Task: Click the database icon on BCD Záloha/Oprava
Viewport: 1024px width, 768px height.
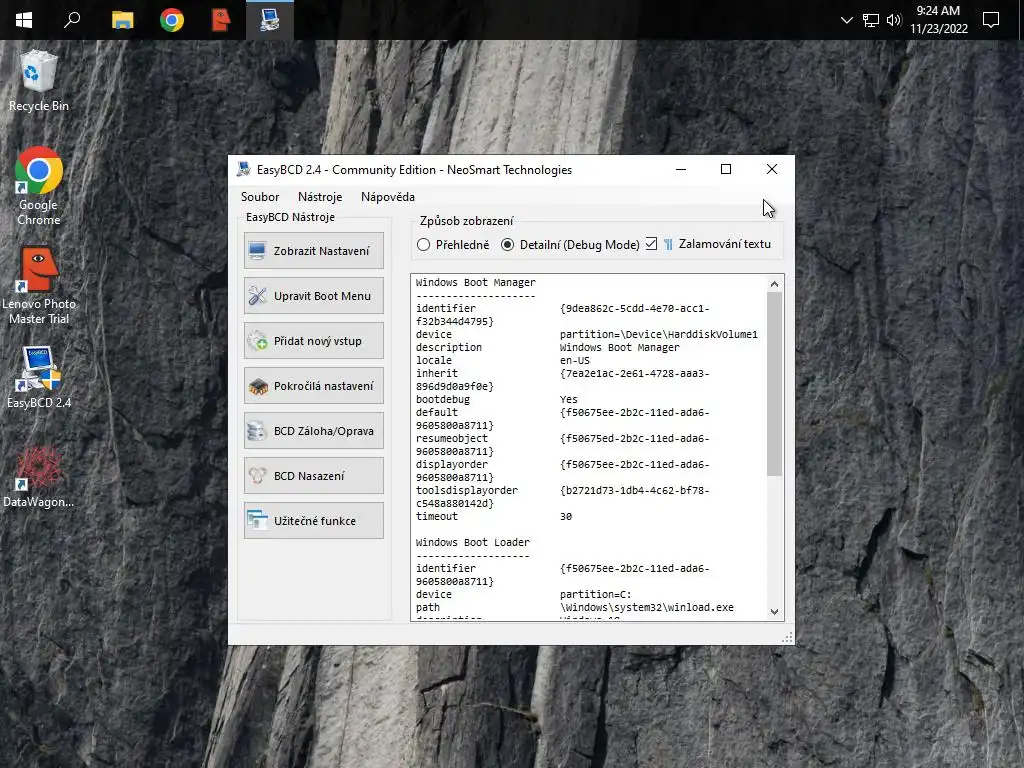Action: tap(257, 431)
